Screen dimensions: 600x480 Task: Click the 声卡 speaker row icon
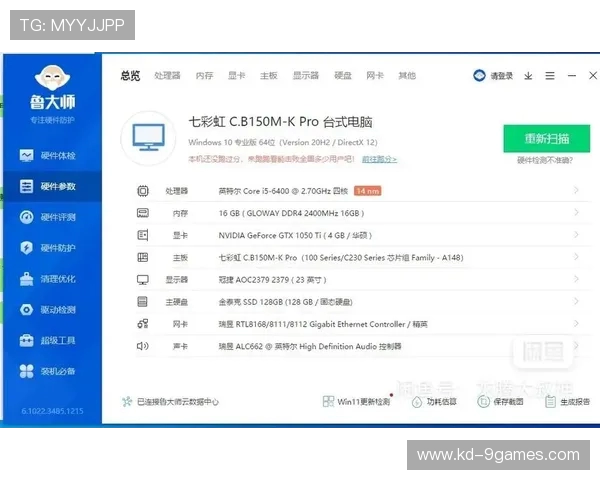coord(143,346)
